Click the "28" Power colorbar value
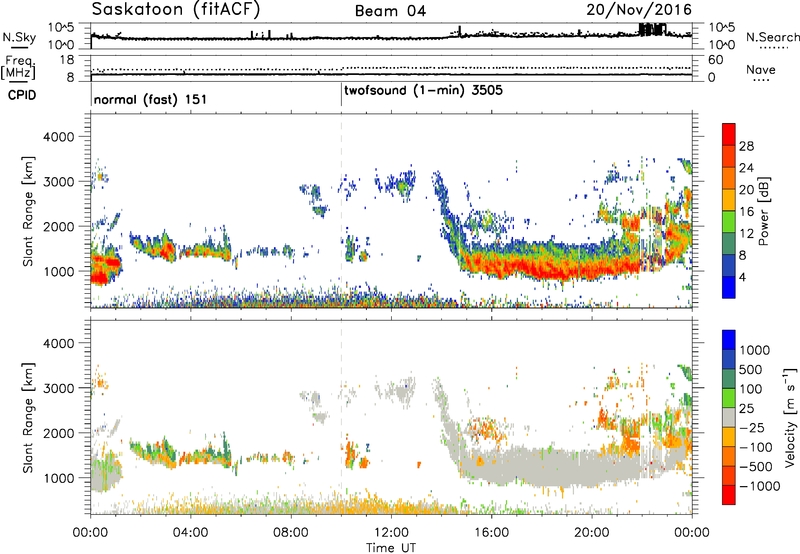The image size is (800, 554). pyautogui.click(x=746, y=146)
